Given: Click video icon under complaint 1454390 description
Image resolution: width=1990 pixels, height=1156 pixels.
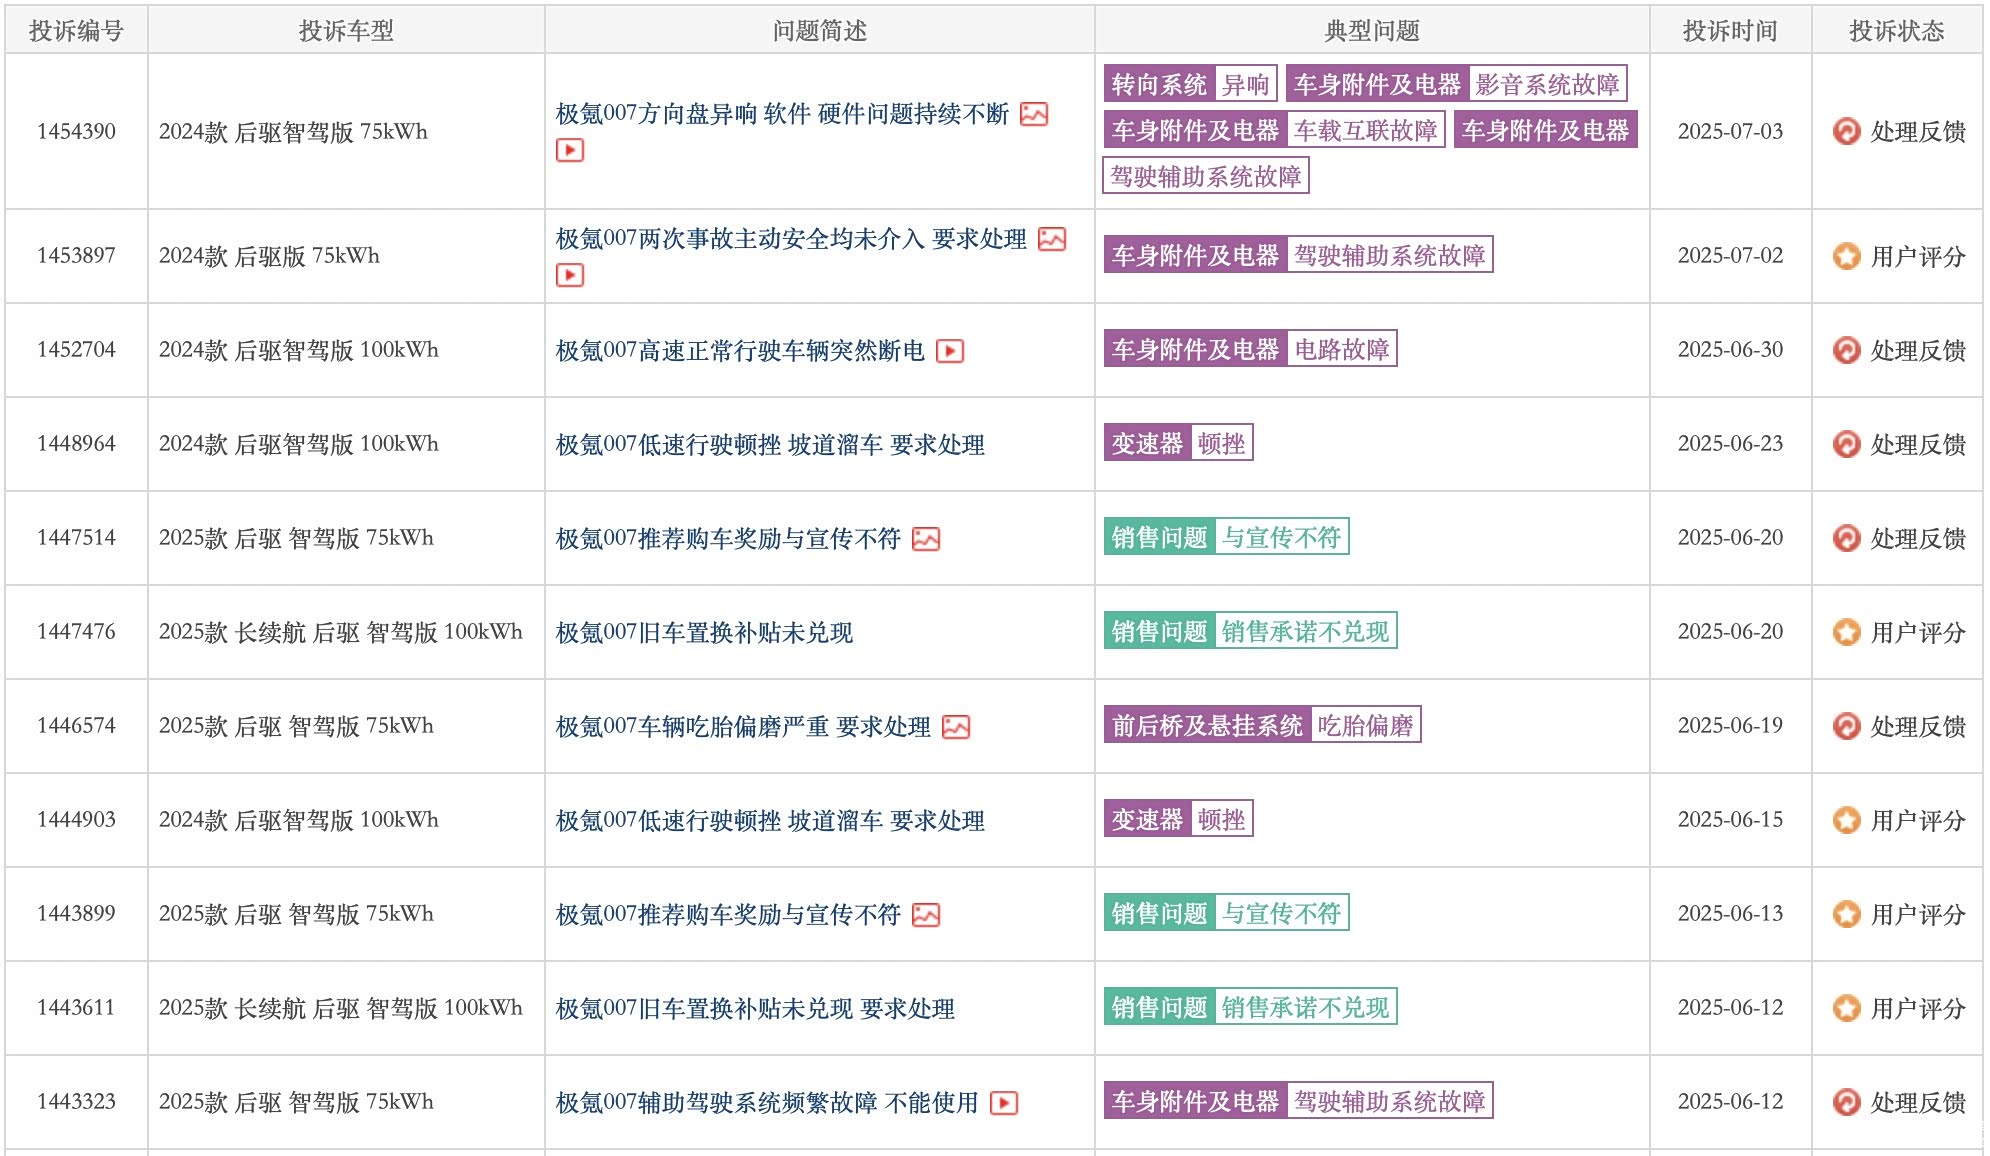Looking at the screenshot, I should coord(569,151).
